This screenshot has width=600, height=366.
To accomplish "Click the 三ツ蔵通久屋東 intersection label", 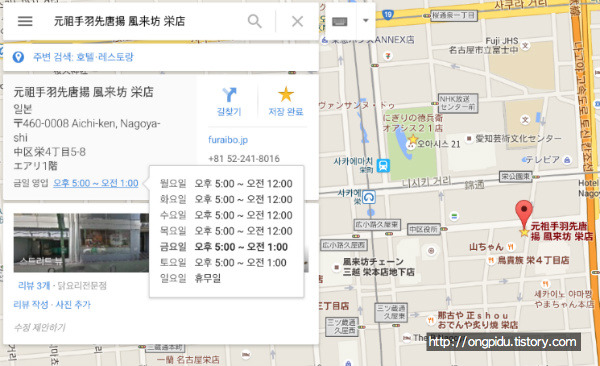I will coord(391,312).
